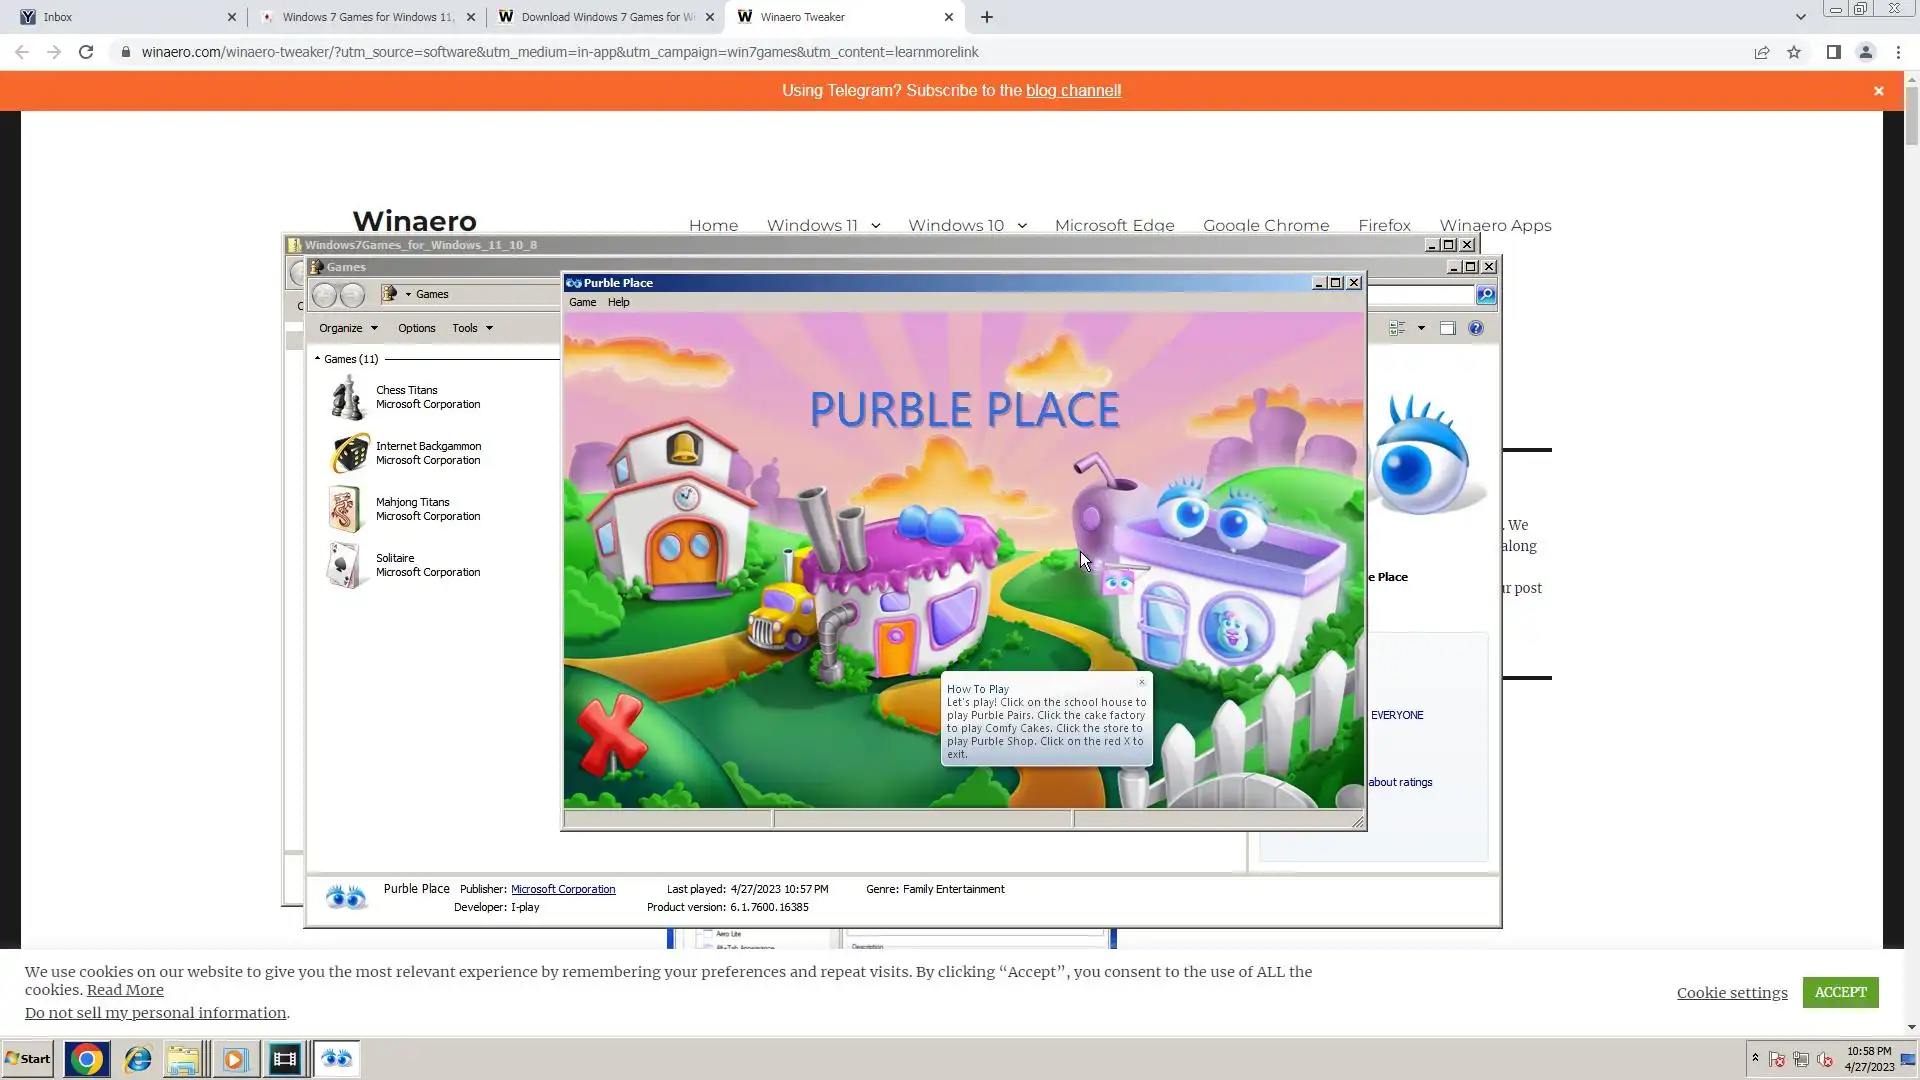
Task: Expand the Tools dropdown menu
Action: (472, 328)
